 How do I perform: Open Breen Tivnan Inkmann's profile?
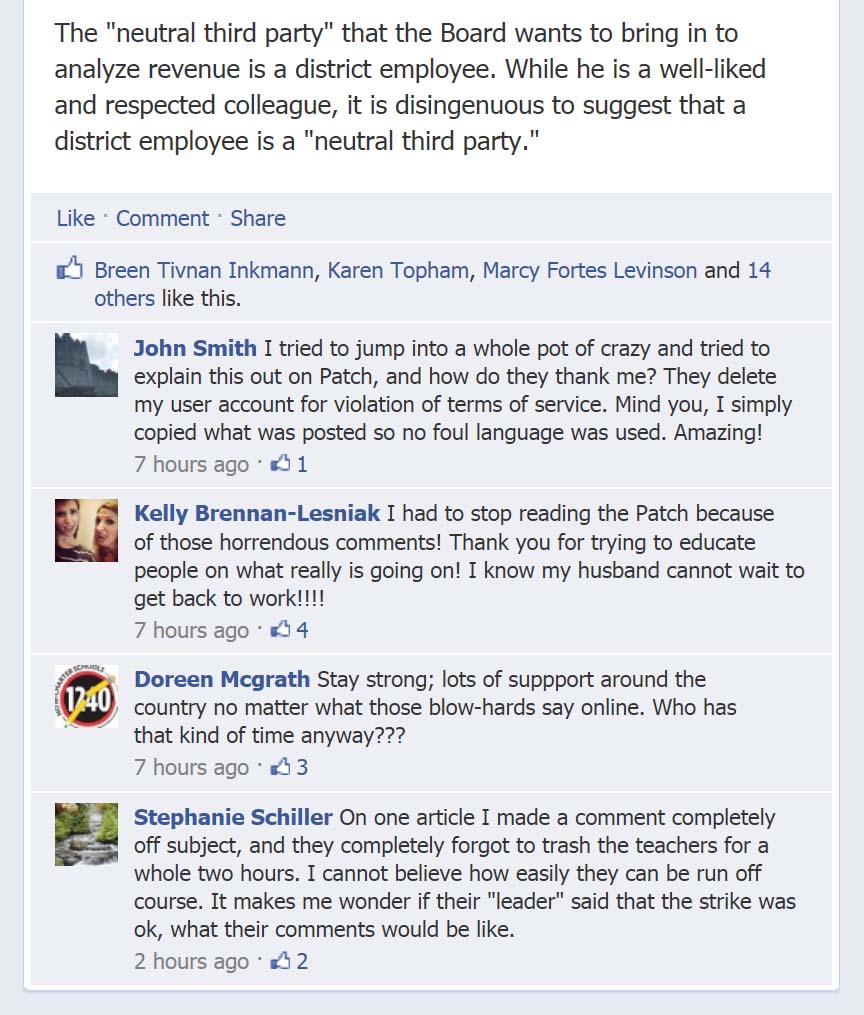pos(205,270)
